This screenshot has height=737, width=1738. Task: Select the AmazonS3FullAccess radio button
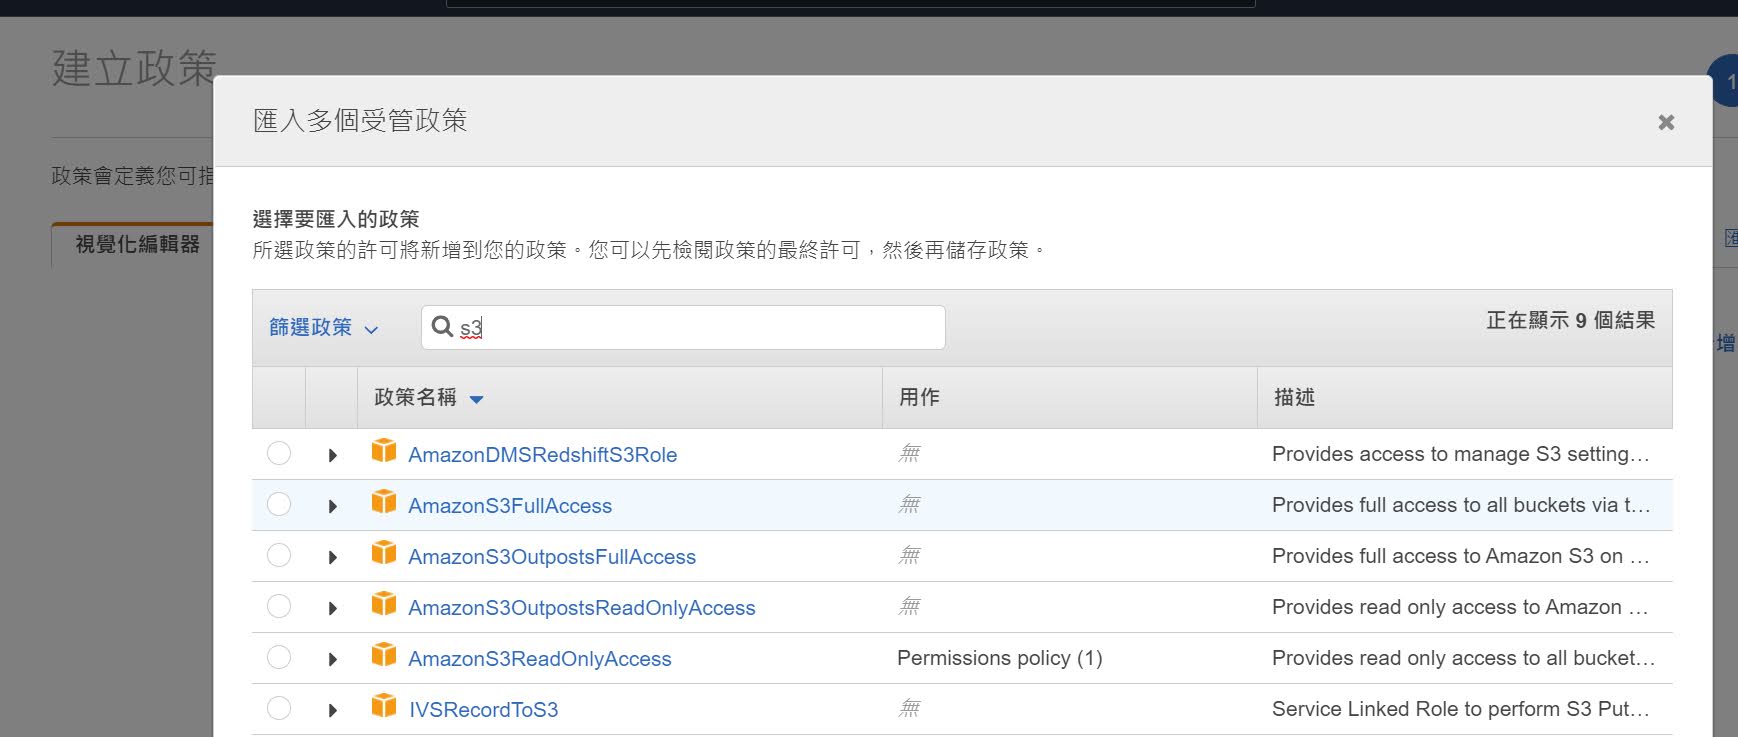coord(279,504)
